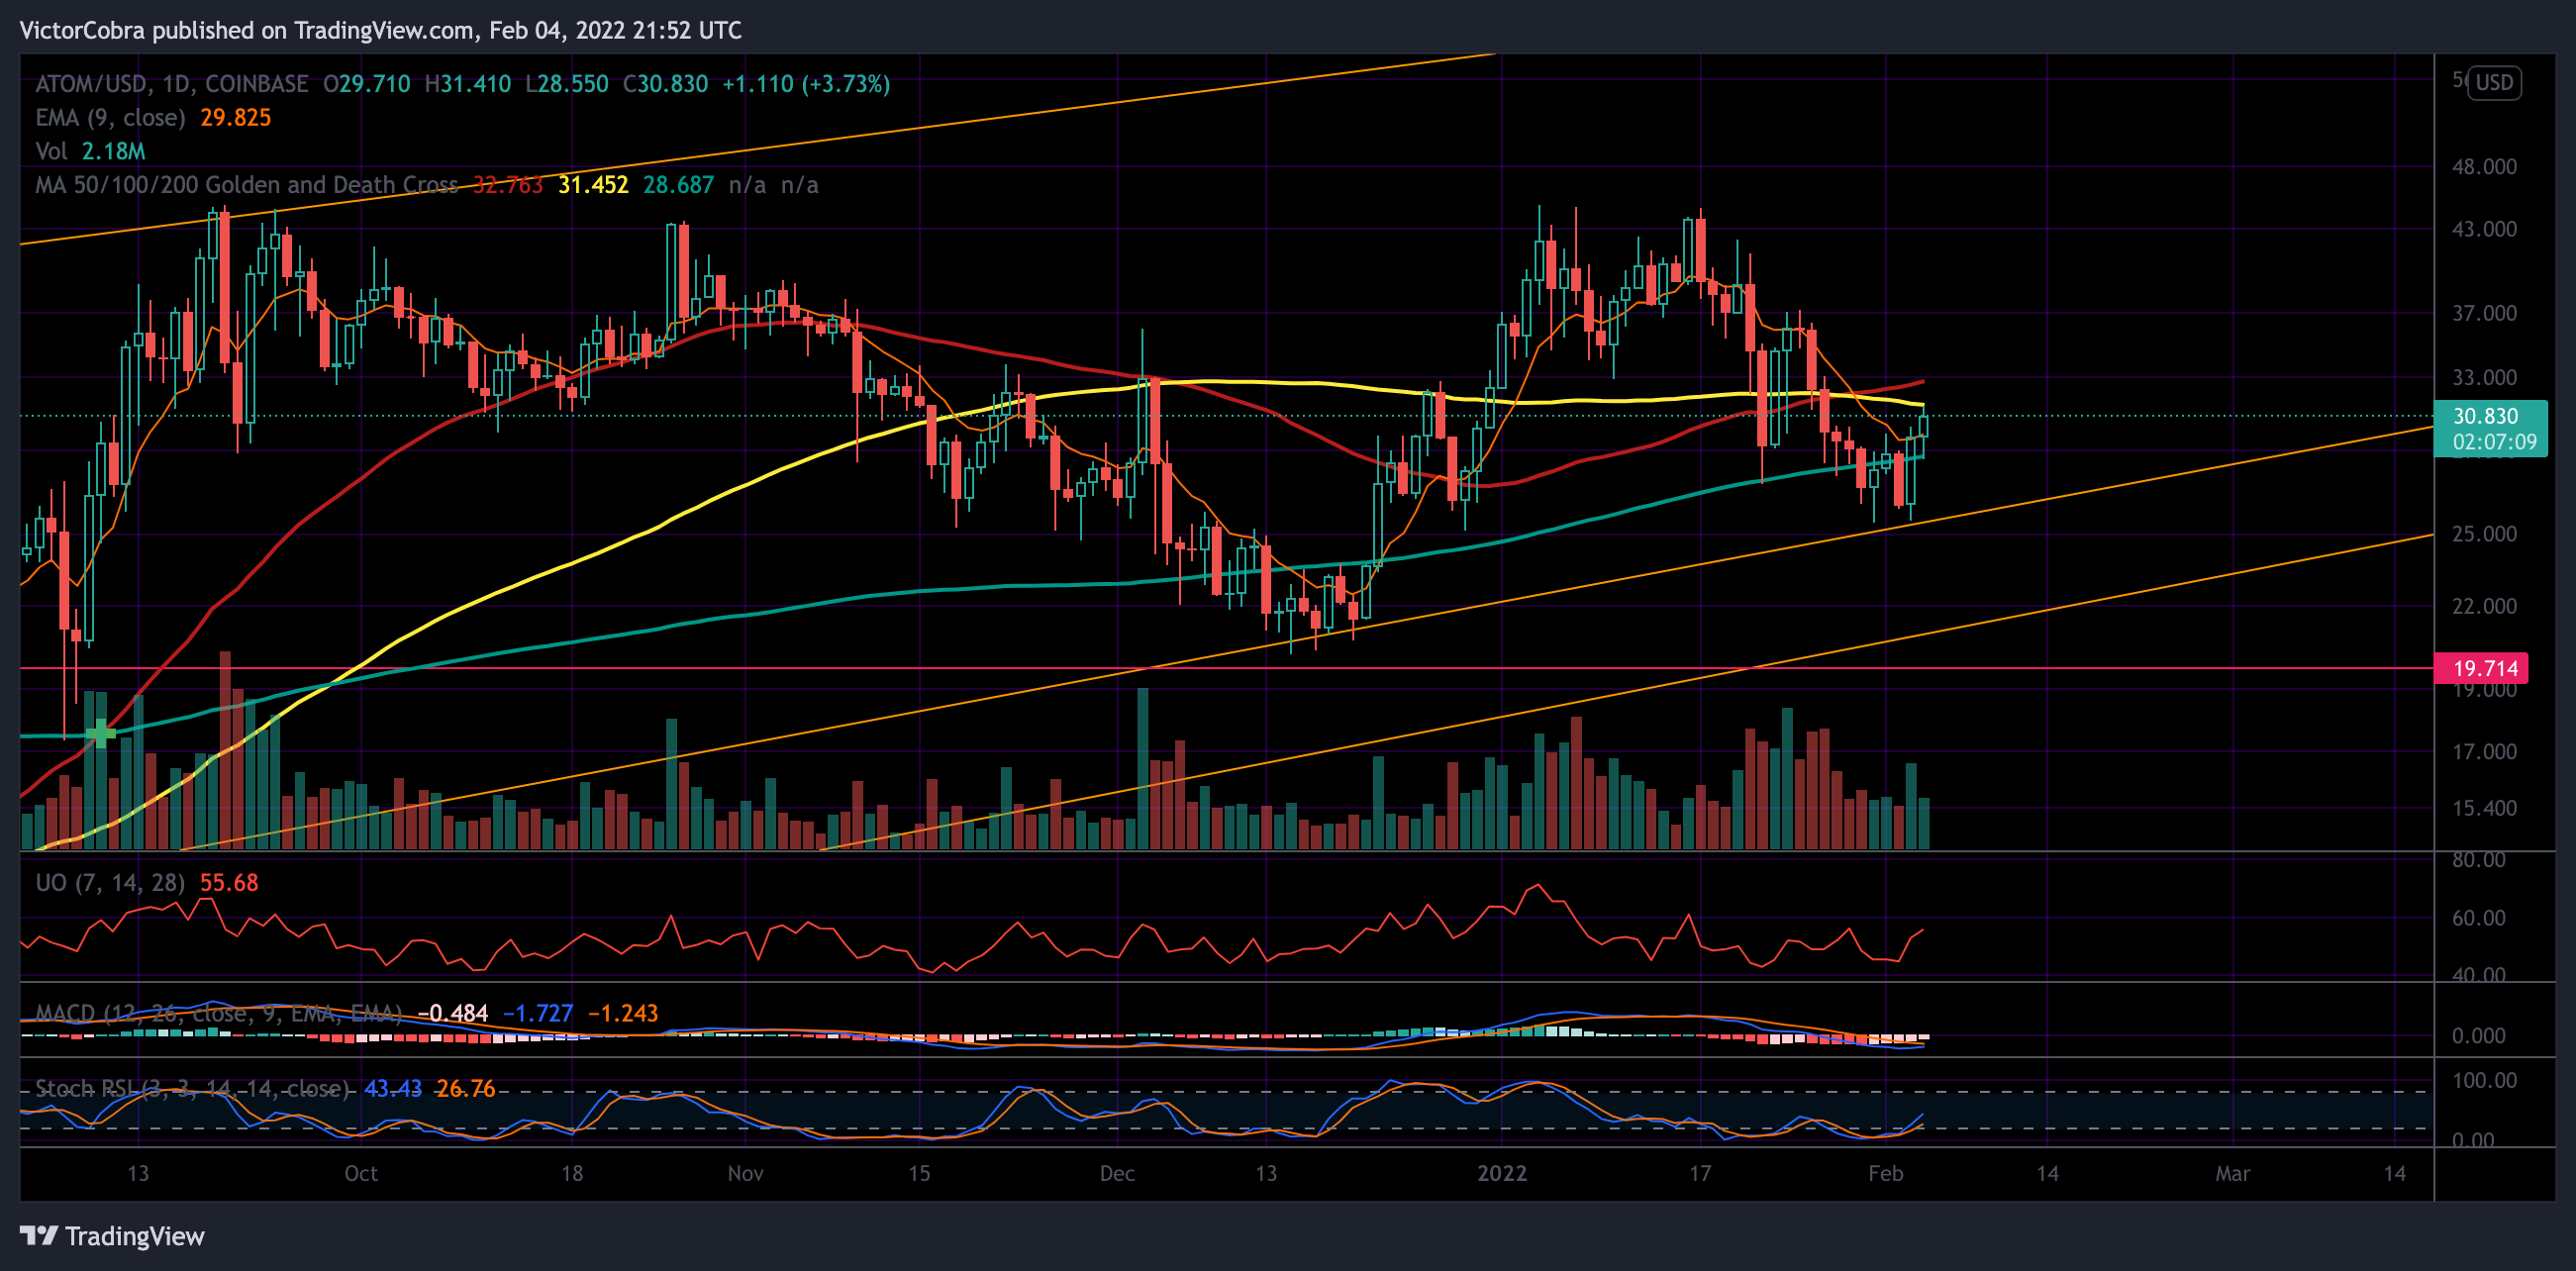Click the ATOM/USD, 1D, COINBASE symbol title
Viewport: 2576px width, 1271px height.
[172, 84]
